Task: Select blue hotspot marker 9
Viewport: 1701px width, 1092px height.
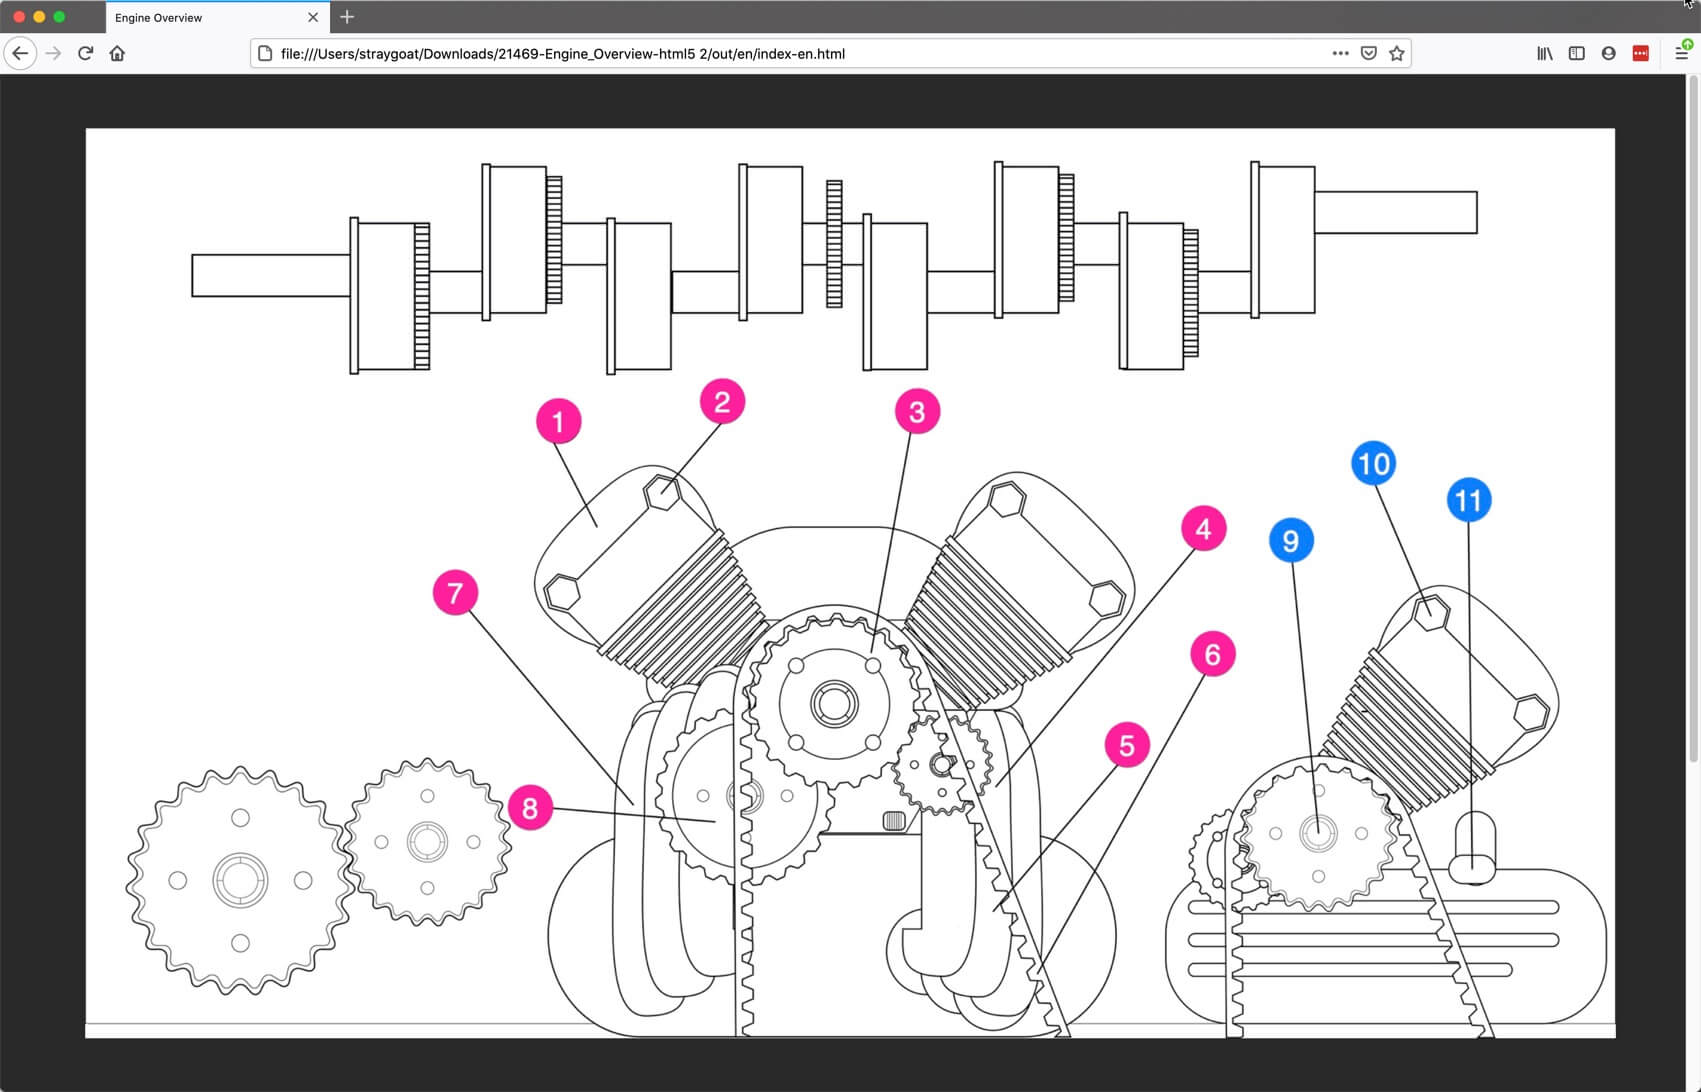Action: point(1292,539)
